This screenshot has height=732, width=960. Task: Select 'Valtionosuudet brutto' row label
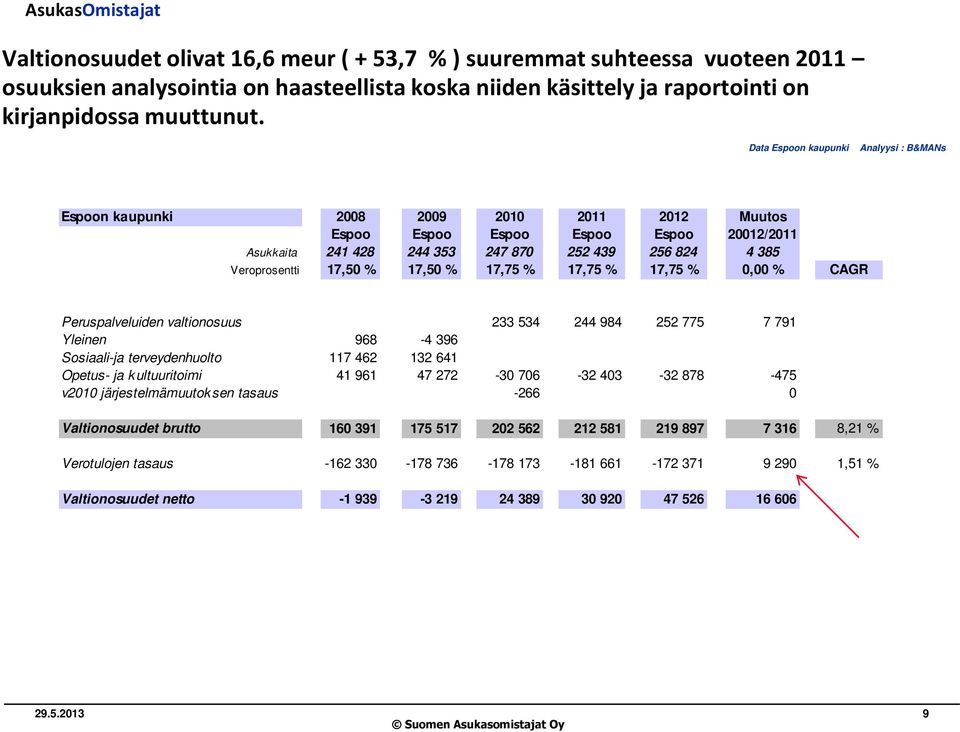click(180, 428)
